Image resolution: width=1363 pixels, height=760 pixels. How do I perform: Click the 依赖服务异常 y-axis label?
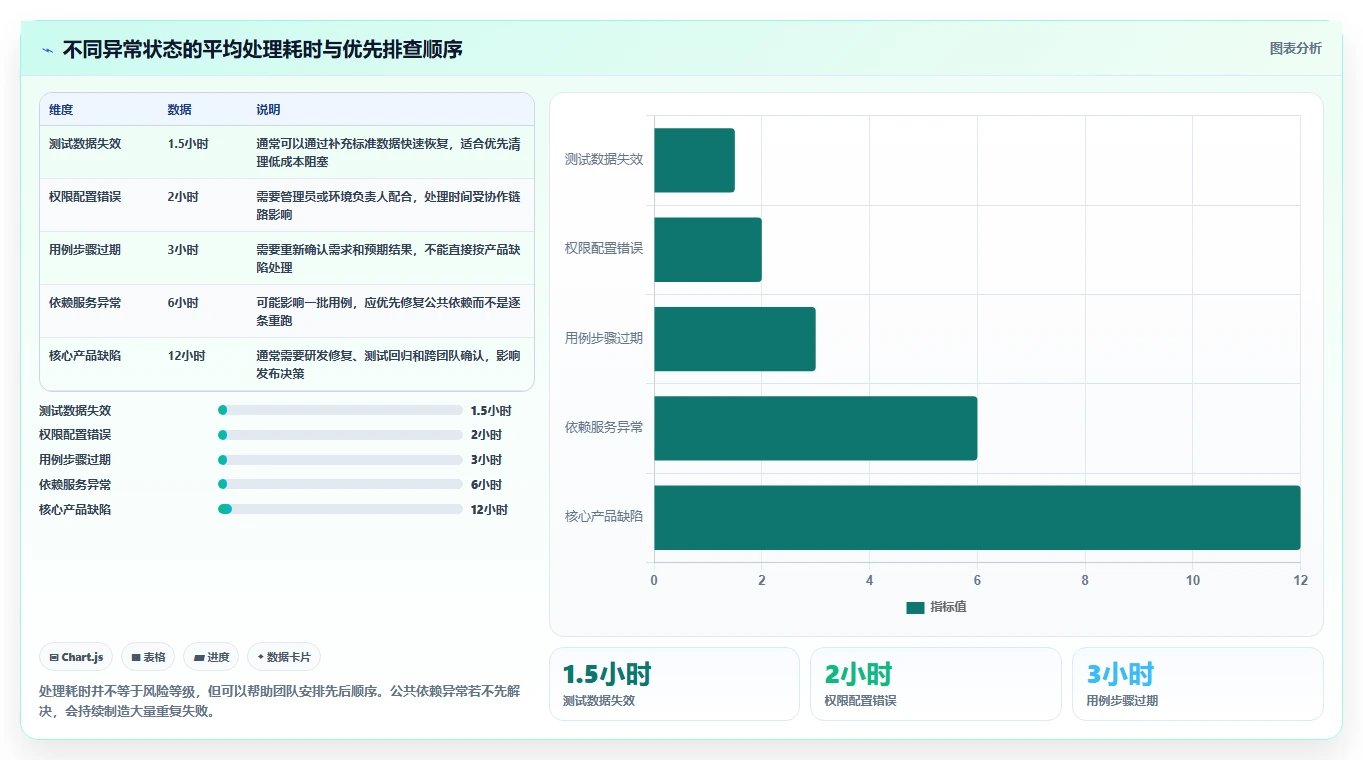click(604, 428)
